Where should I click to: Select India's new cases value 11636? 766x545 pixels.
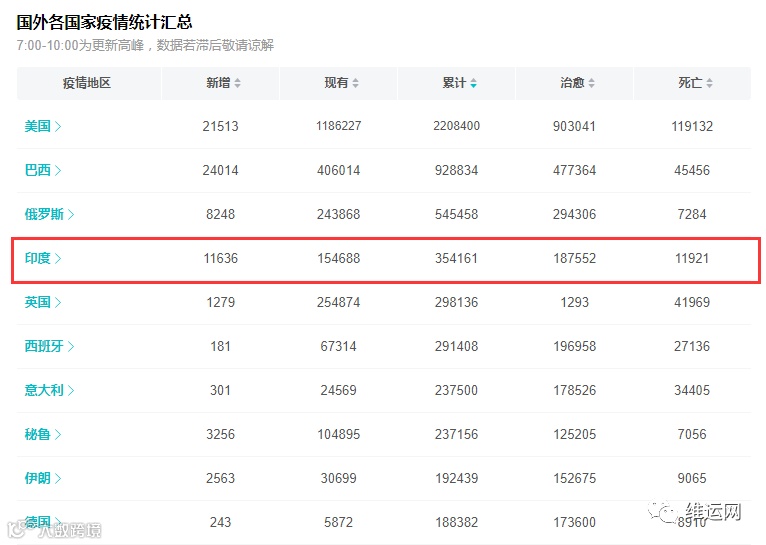tap(220, 258)
